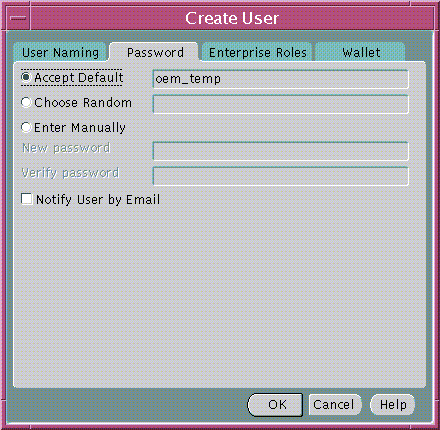Confirm with the OK button
This screenshot has width=440, height=430.
coord(275,405)
